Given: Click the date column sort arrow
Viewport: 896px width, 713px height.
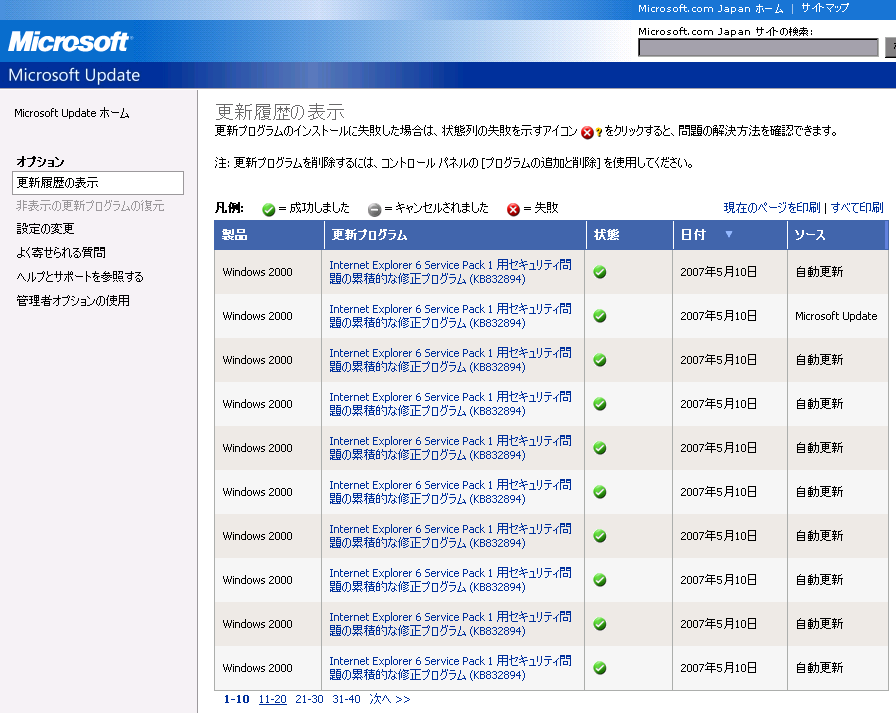Looking at the screenshot, I should pyautogui.click(x=729, y=235).
